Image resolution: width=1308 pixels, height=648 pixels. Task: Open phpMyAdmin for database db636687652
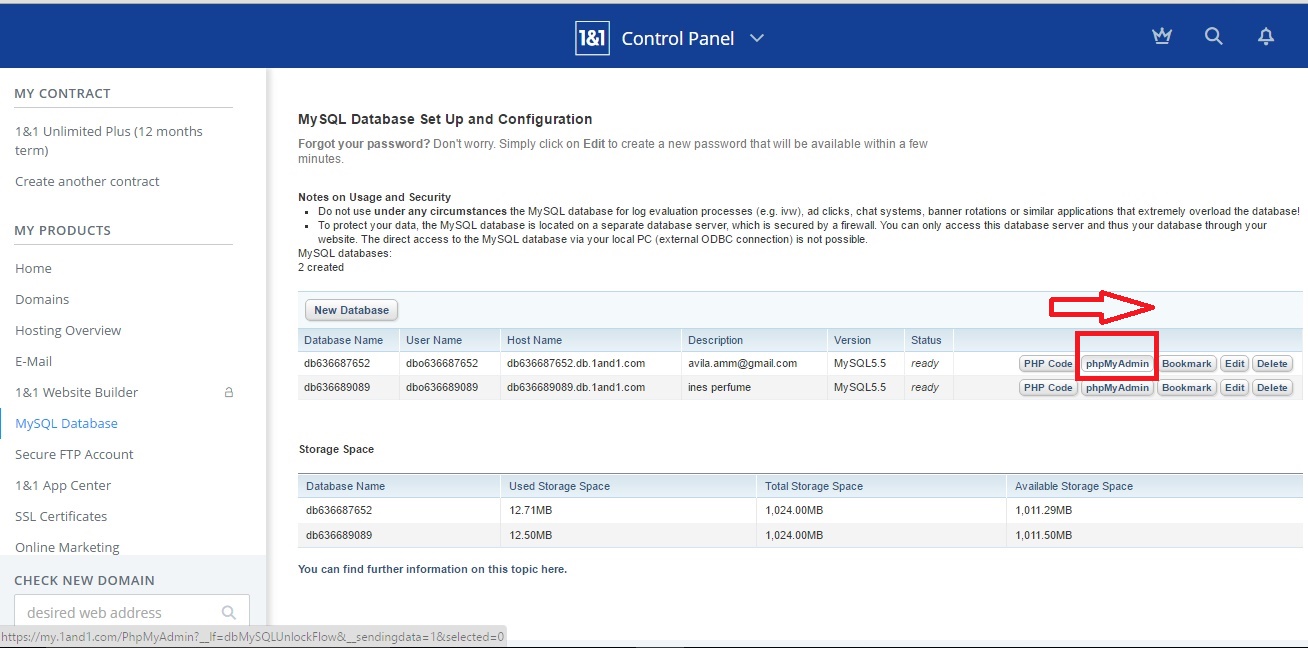click(x=1117, y=364)
